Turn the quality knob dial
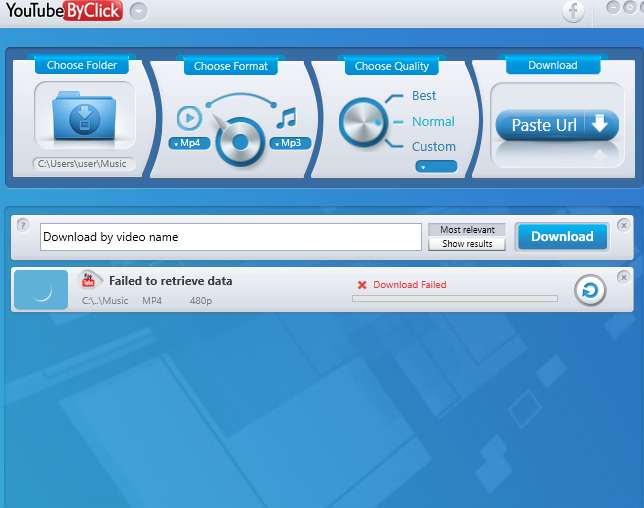The width and height of the screenshot is (644, 508). pos(363,122)
